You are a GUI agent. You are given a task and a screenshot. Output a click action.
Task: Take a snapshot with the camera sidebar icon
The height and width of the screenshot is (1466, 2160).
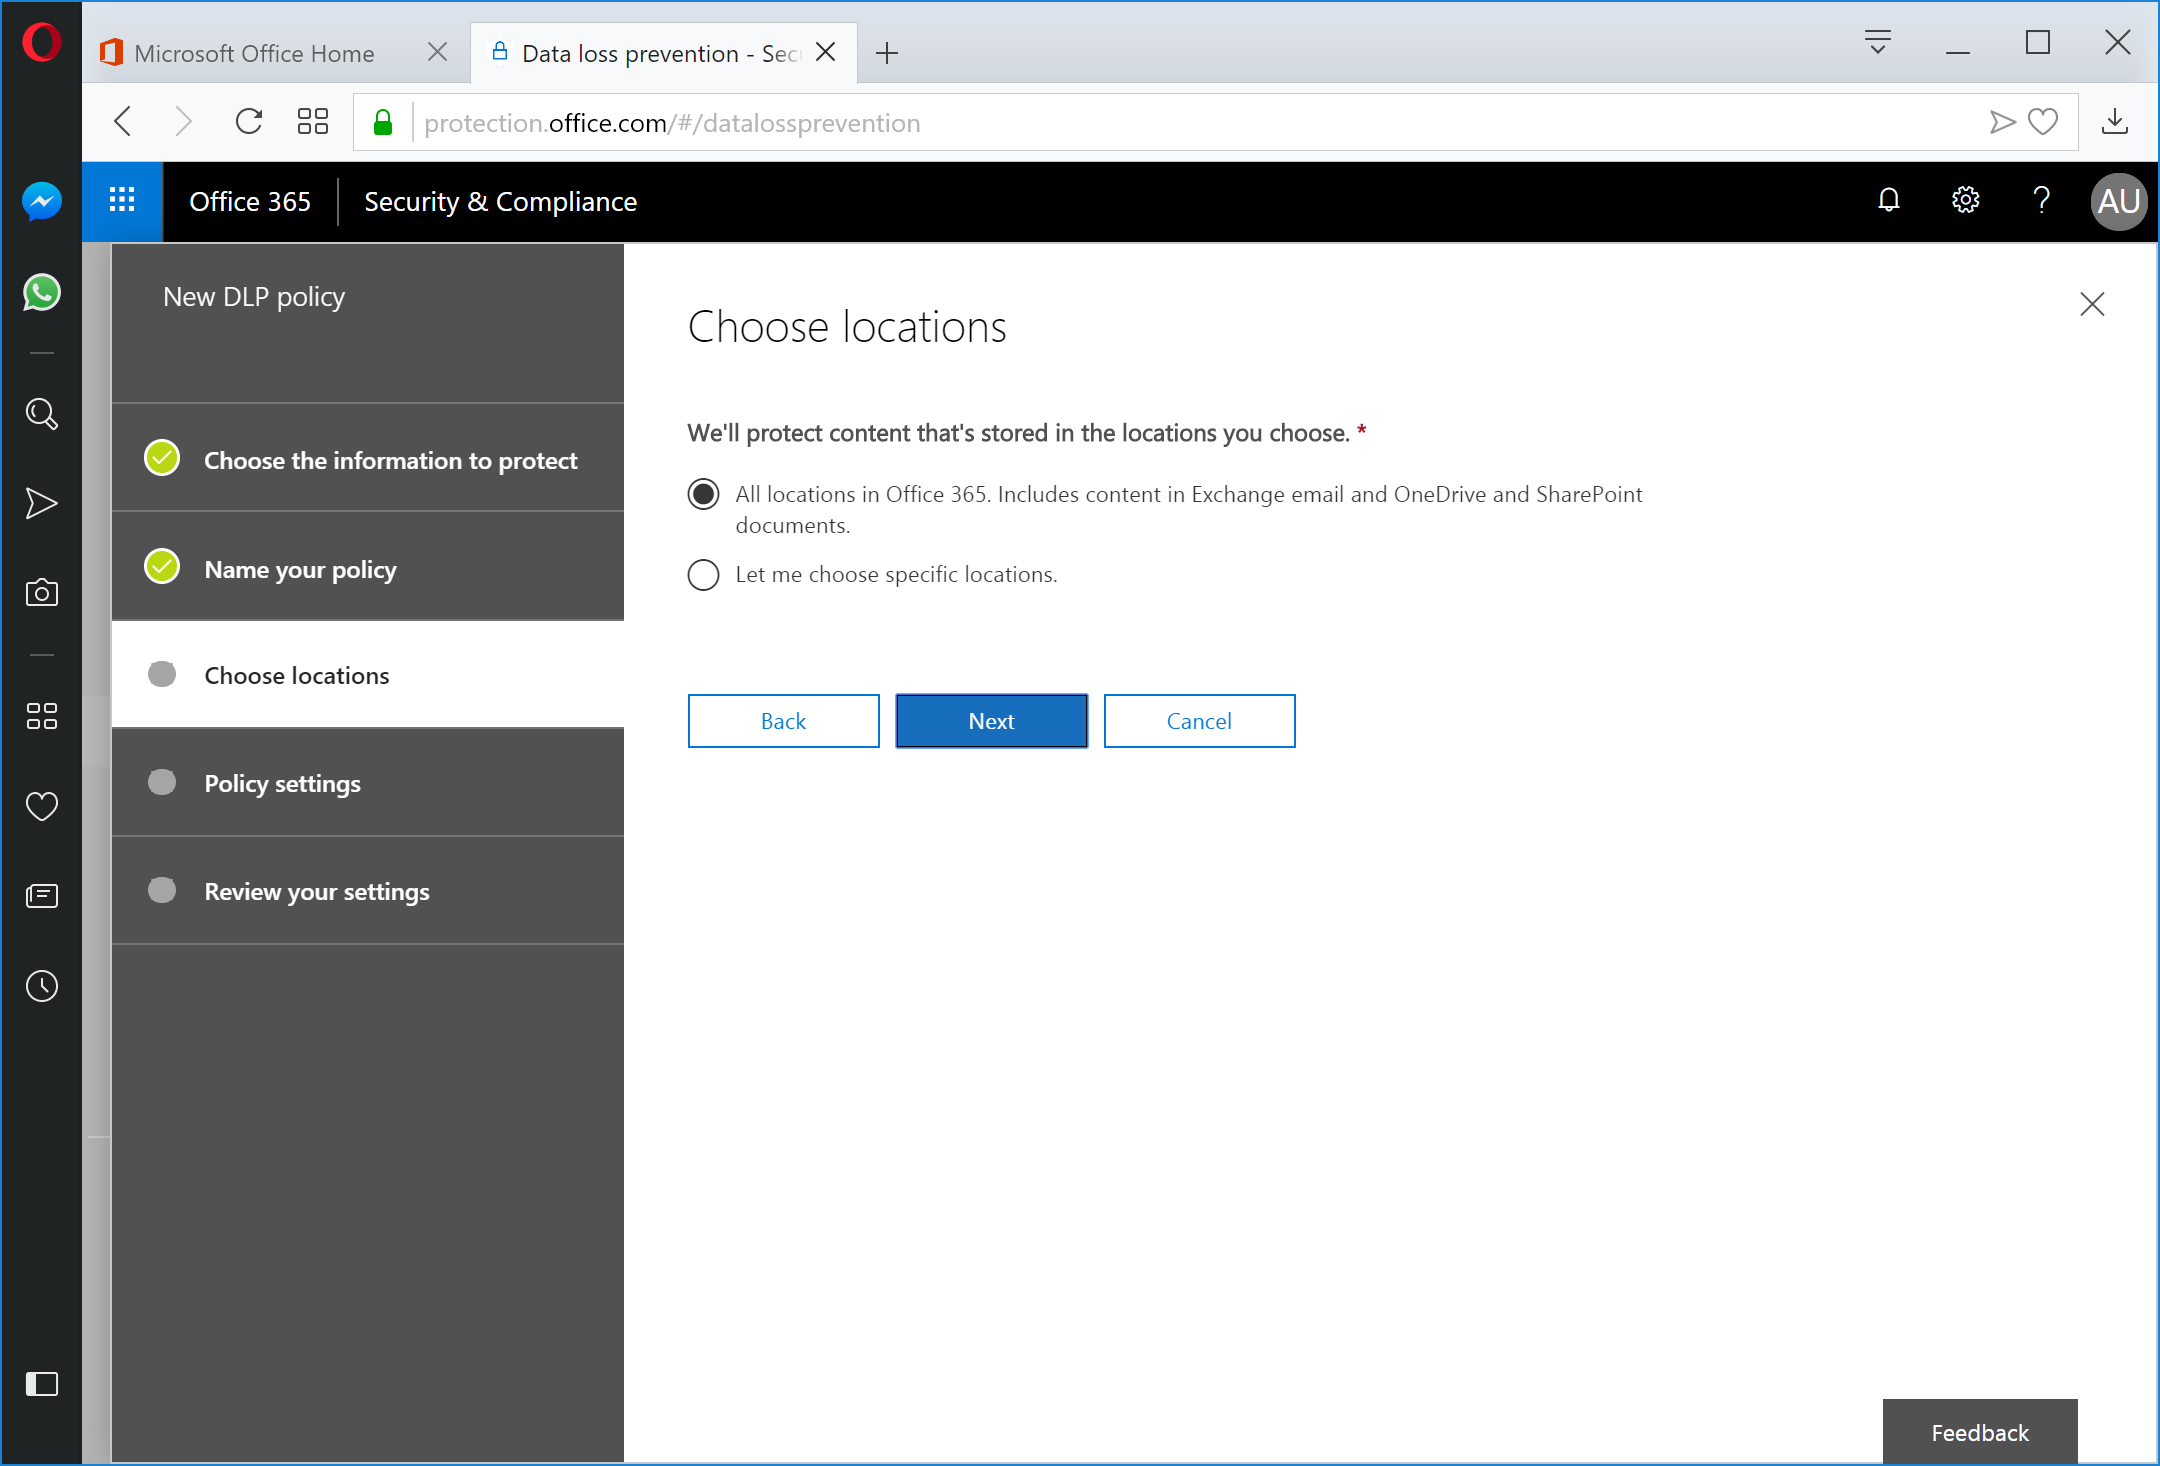point(41,592)
